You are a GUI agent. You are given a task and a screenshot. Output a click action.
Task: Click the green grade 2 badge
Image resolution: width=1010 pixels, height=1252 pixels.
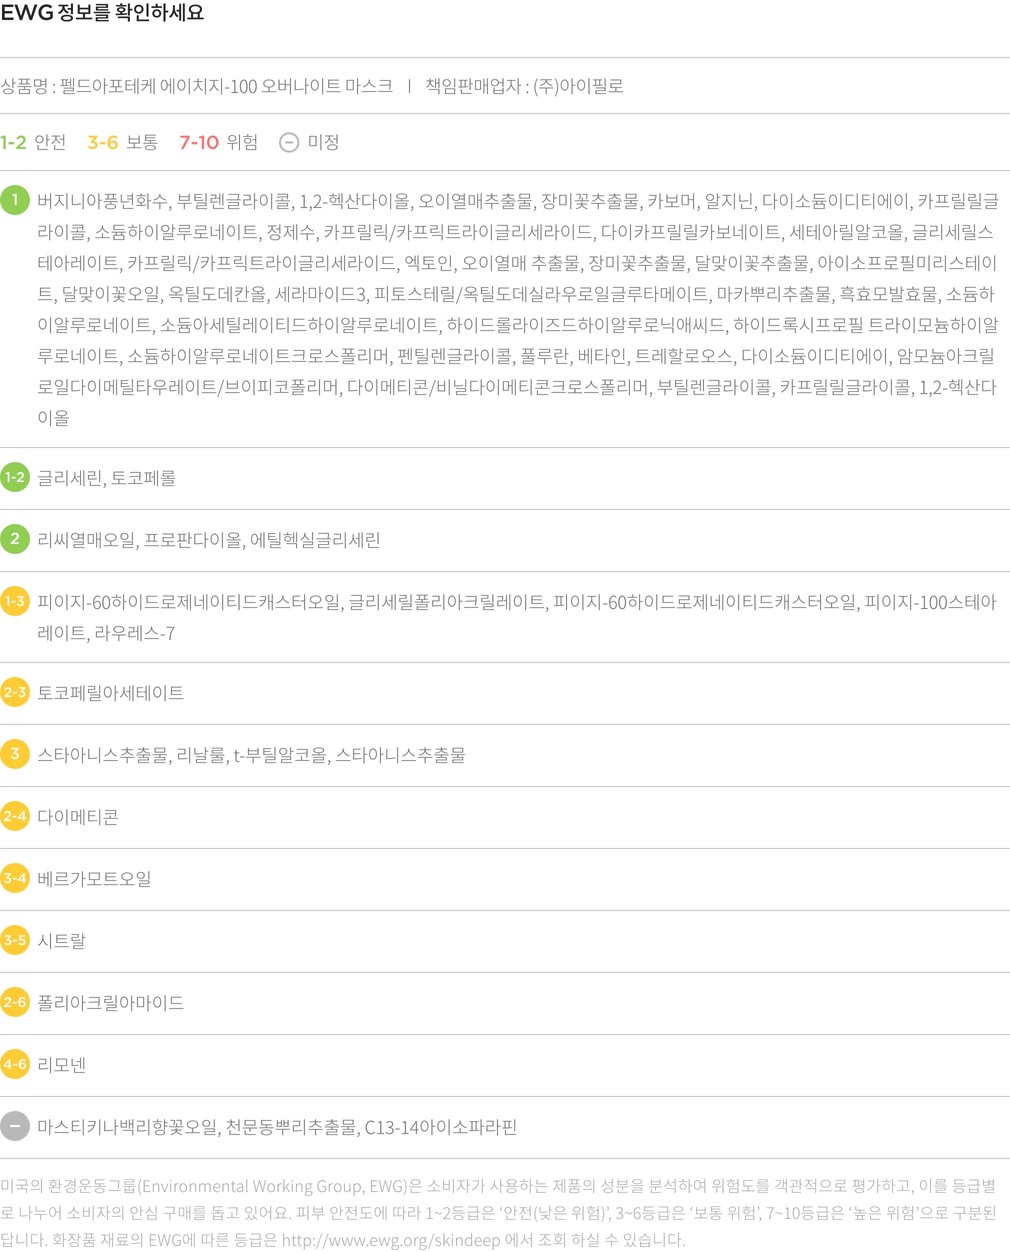[15, 540]
